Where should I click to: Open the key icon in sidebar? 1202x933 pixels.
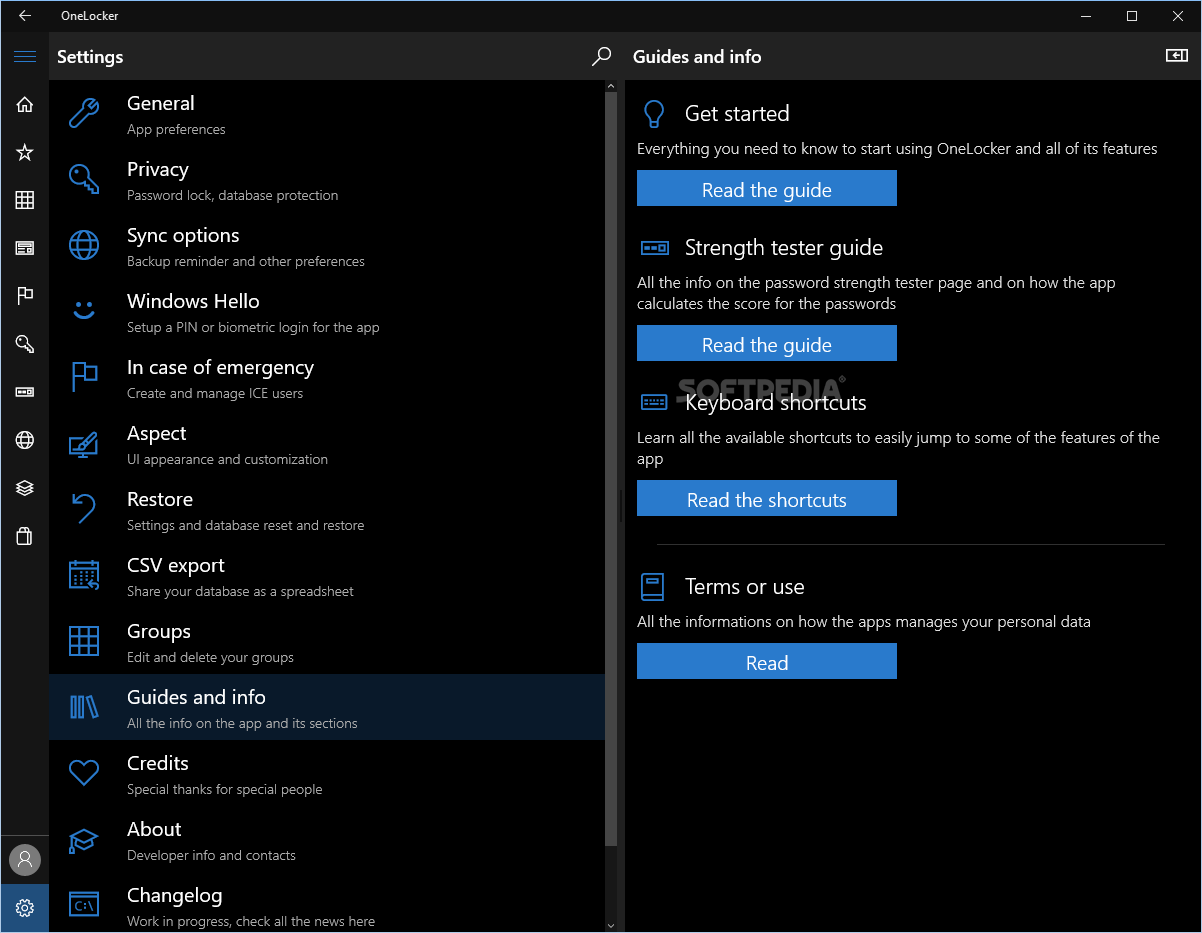[25, 344]
